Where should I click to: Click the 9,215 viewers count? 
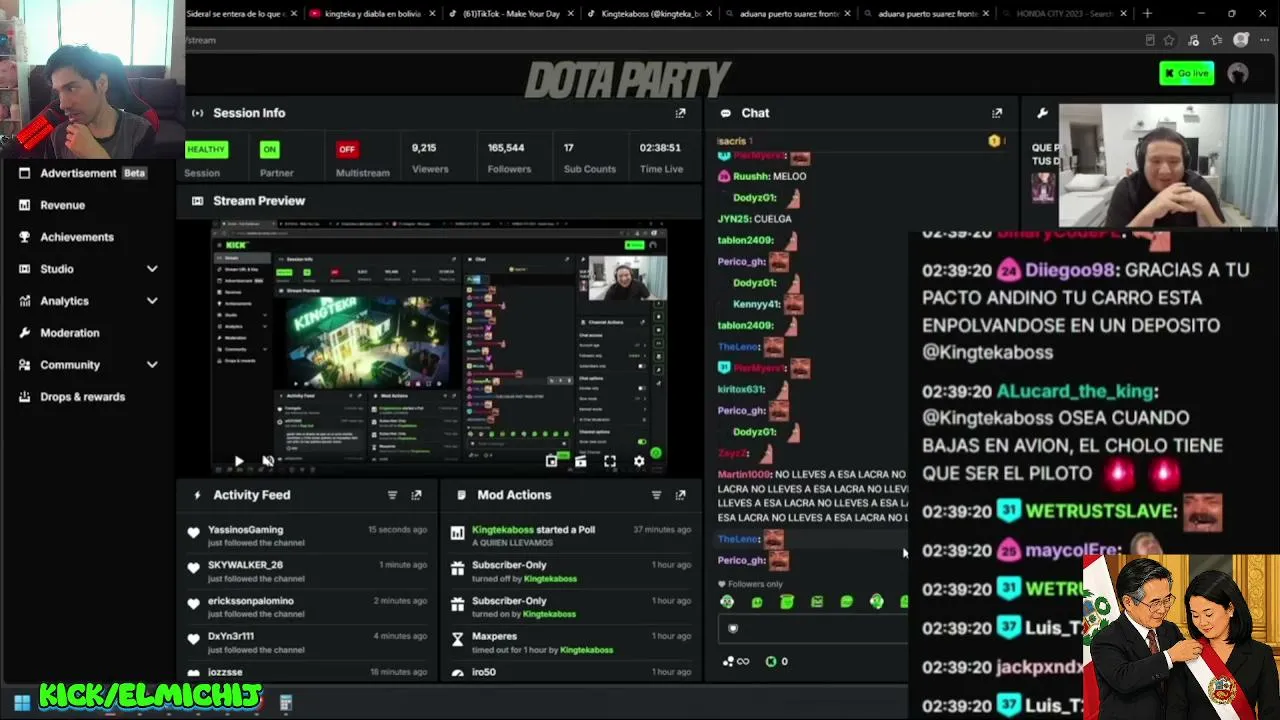click(x=424, y=148)
